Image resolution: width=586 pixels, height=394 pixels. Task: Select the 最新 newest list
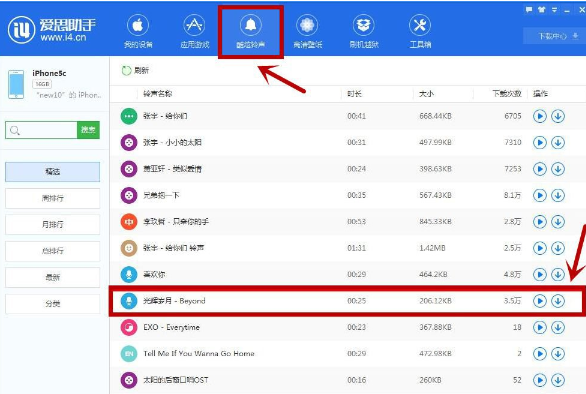53,277
